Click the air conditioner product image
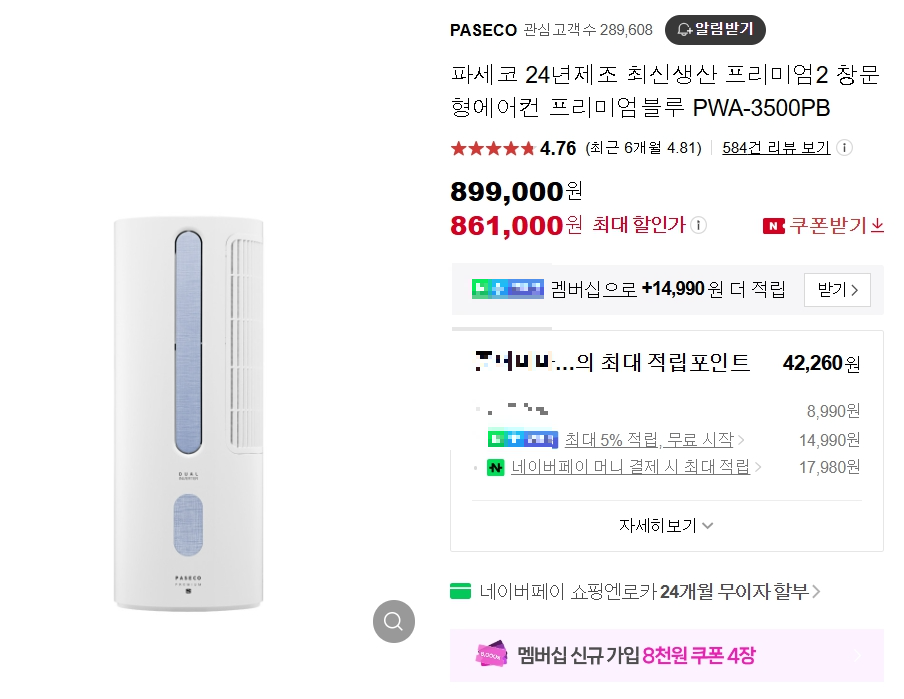Viewport: 904px width, 699px height. [x=190, y=410]
